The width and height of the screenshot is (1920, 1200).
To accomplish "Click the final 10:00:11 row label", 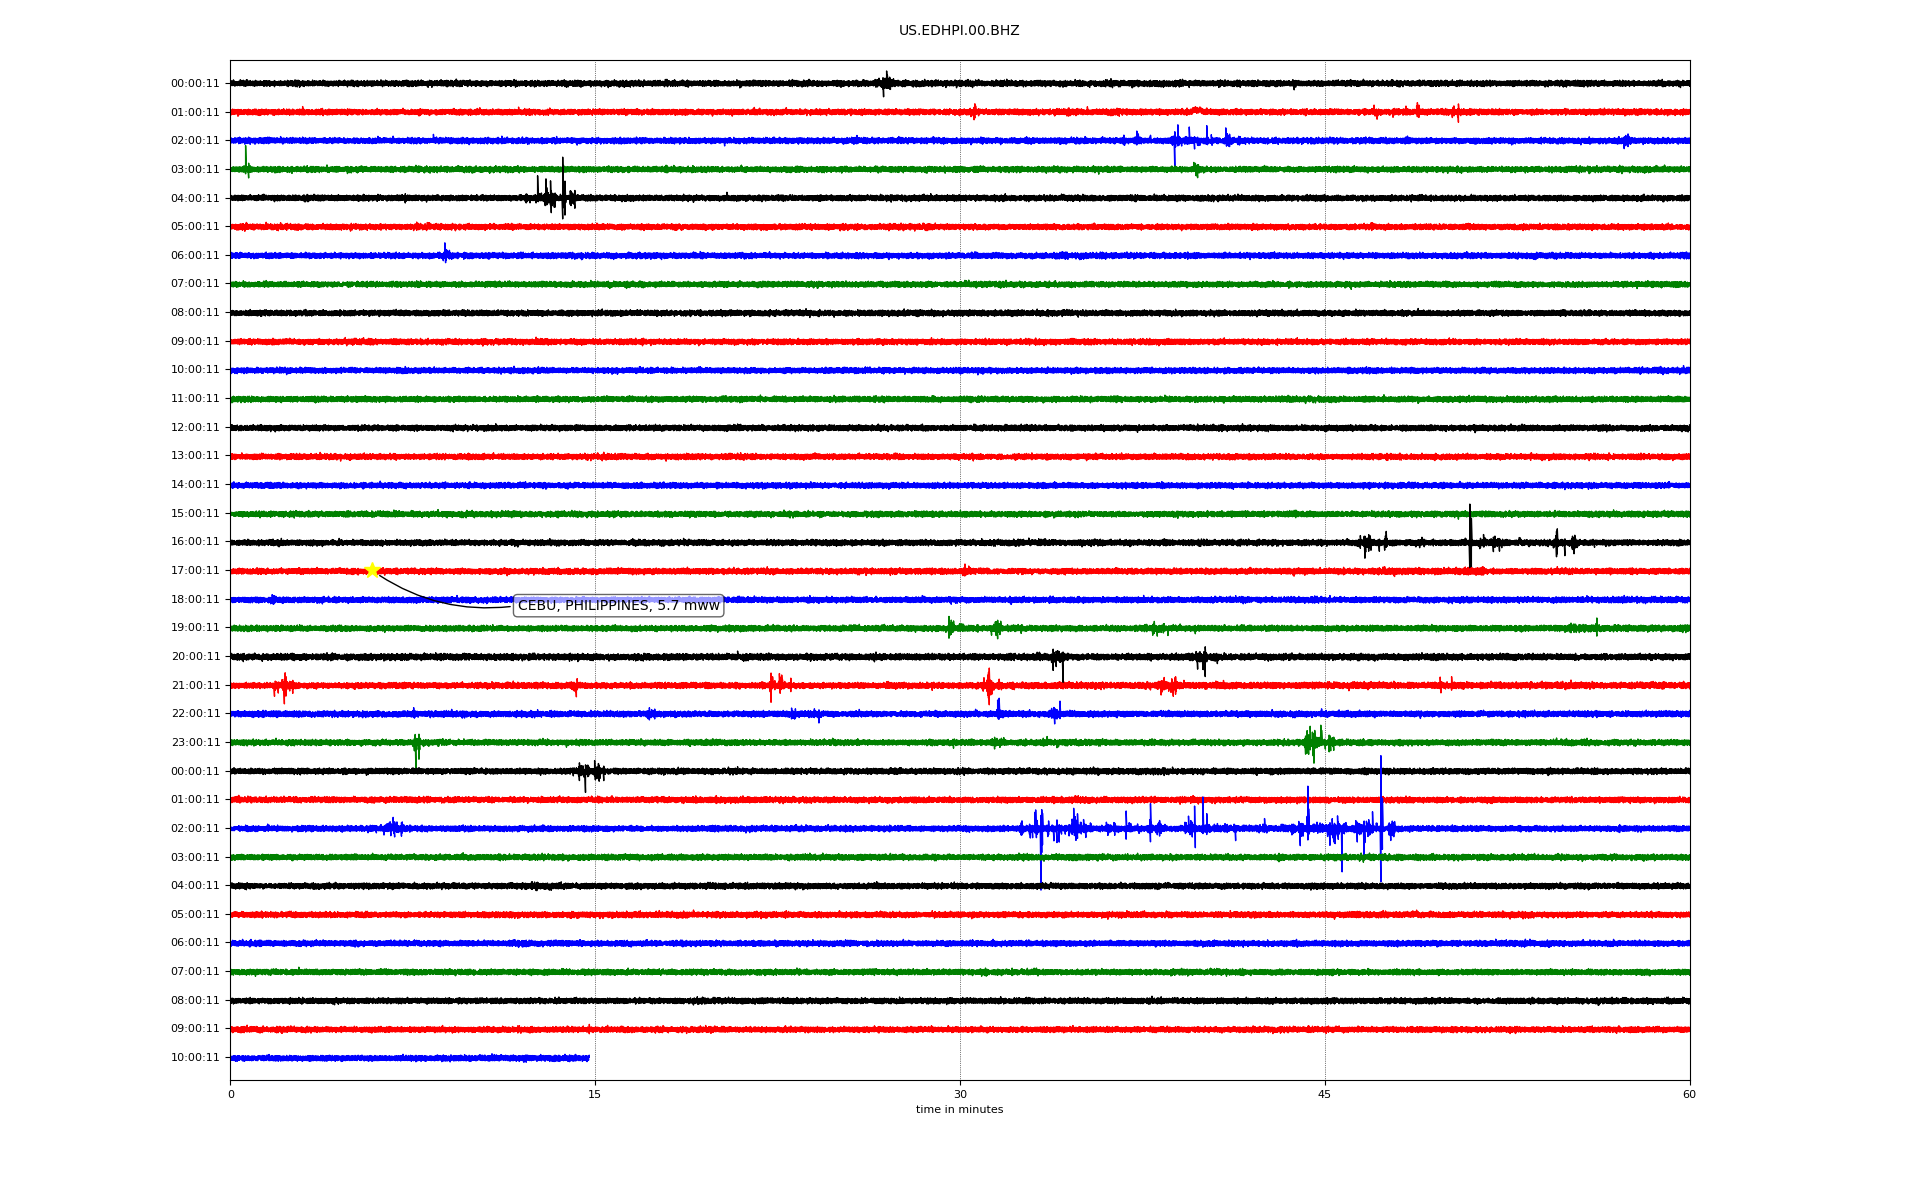I will pos(195,1058).
